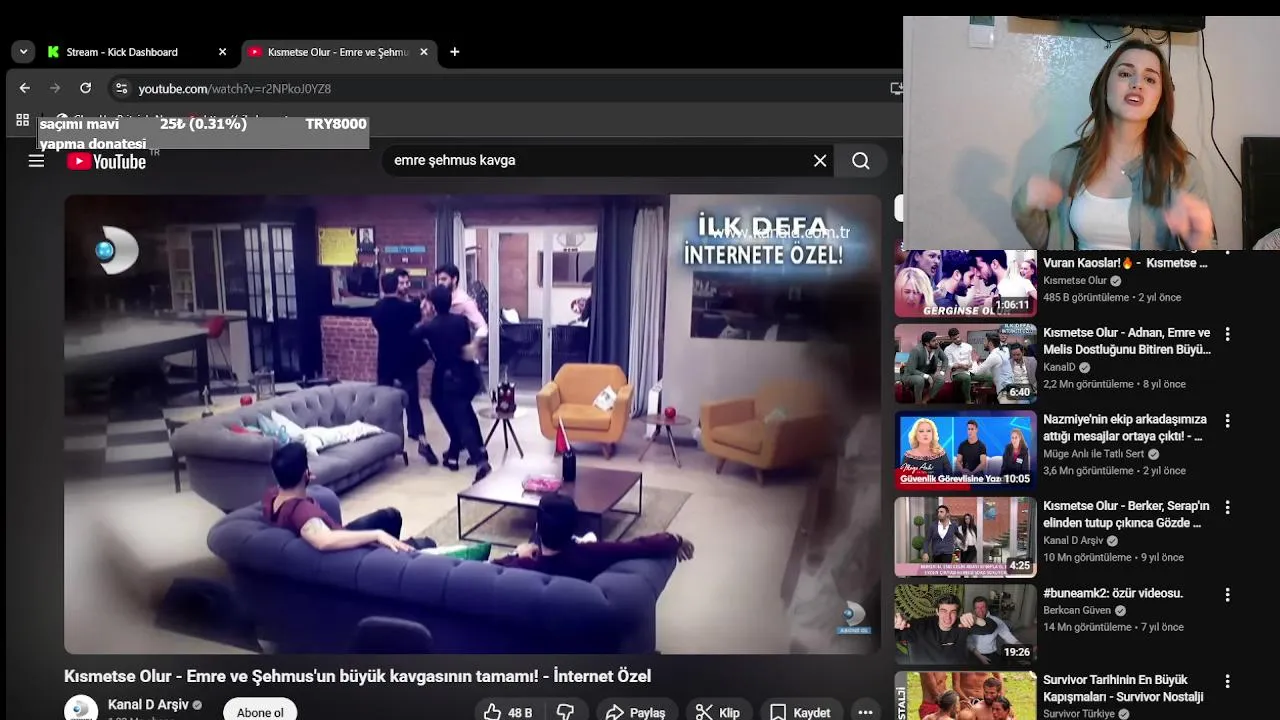This screenshot has height=720, width=1280.
Task: Open the YouTube hamburger guide menu
Action: coord(36,161)
